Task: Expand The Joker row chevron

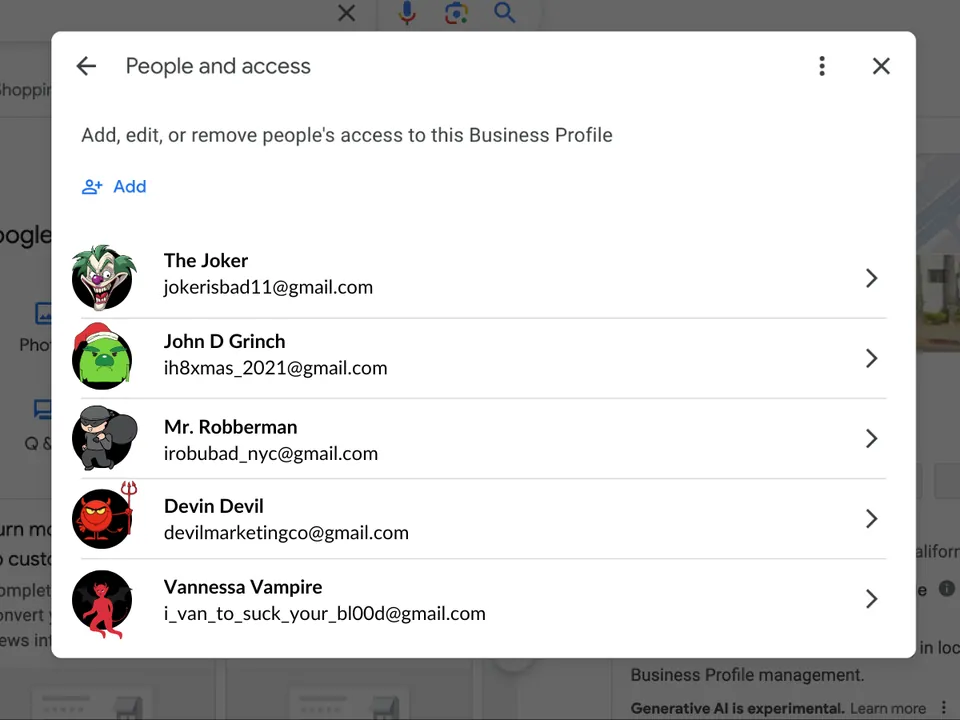Action: click(x=872, y=278)
